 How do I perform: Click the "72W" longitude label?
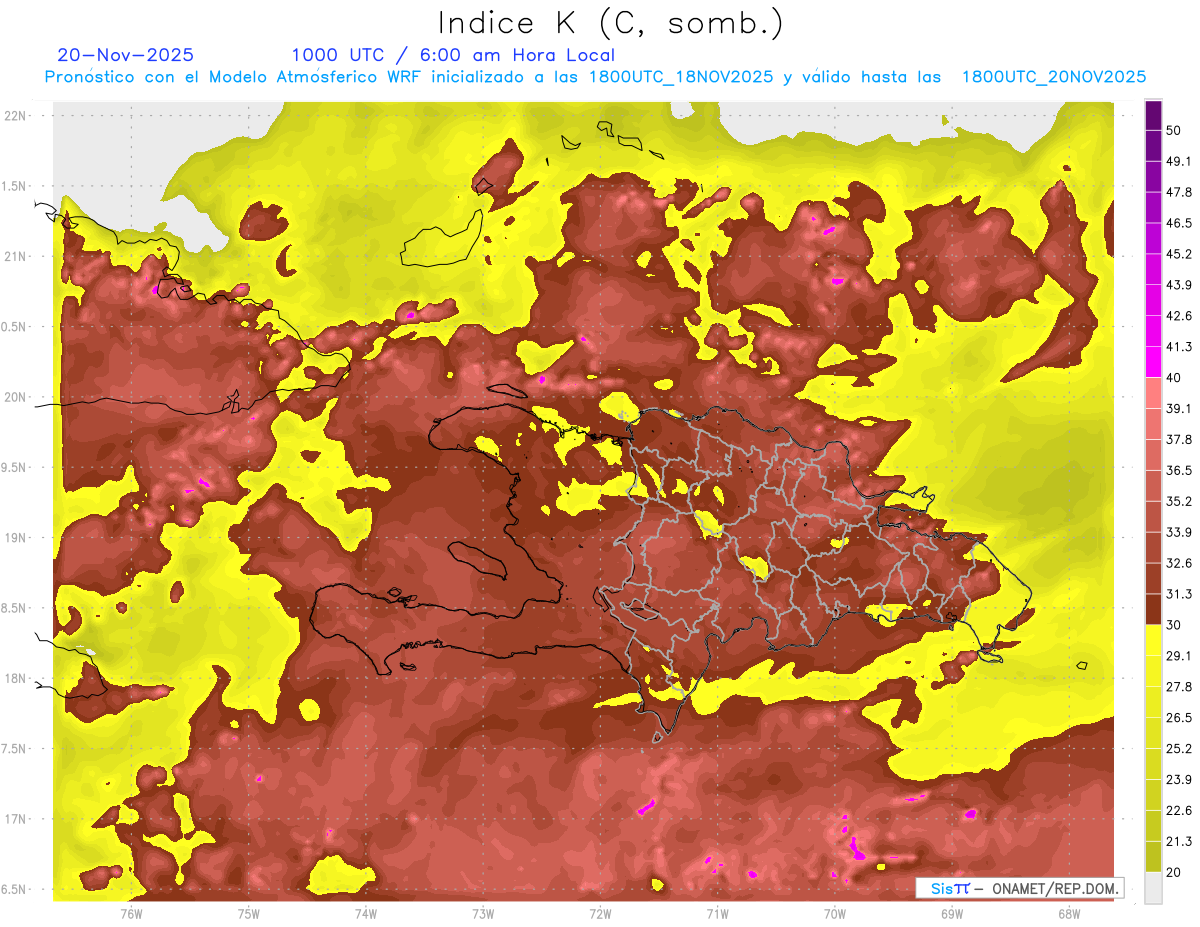600,913
